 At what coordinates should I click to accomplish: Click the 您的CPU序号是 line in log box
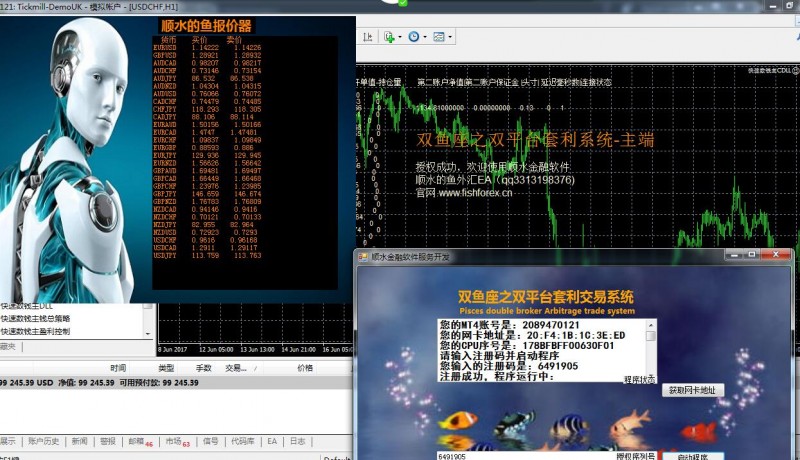[527, 345]
